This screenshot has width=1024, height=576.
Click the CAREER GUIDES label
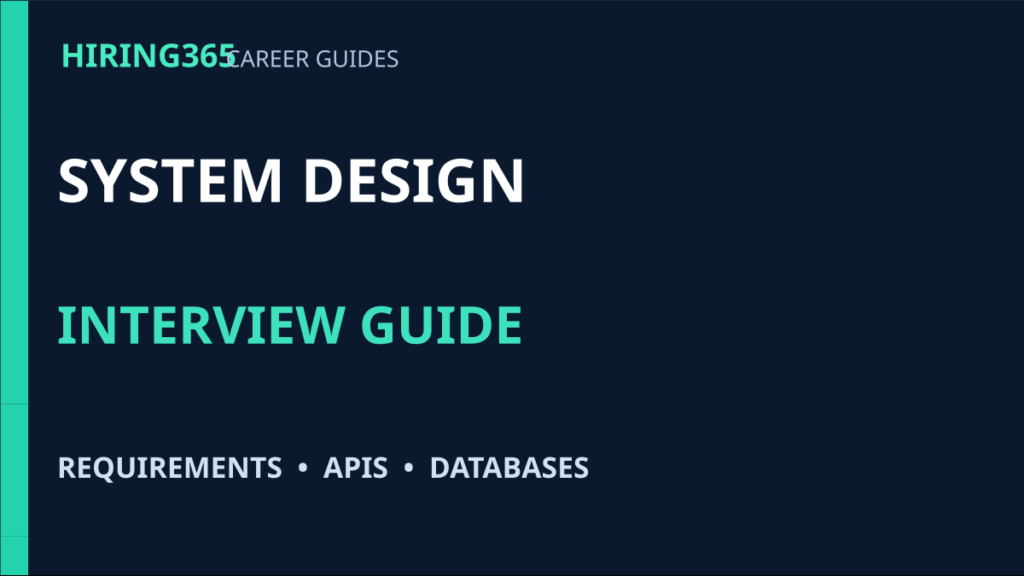click(x=313, y=59)
